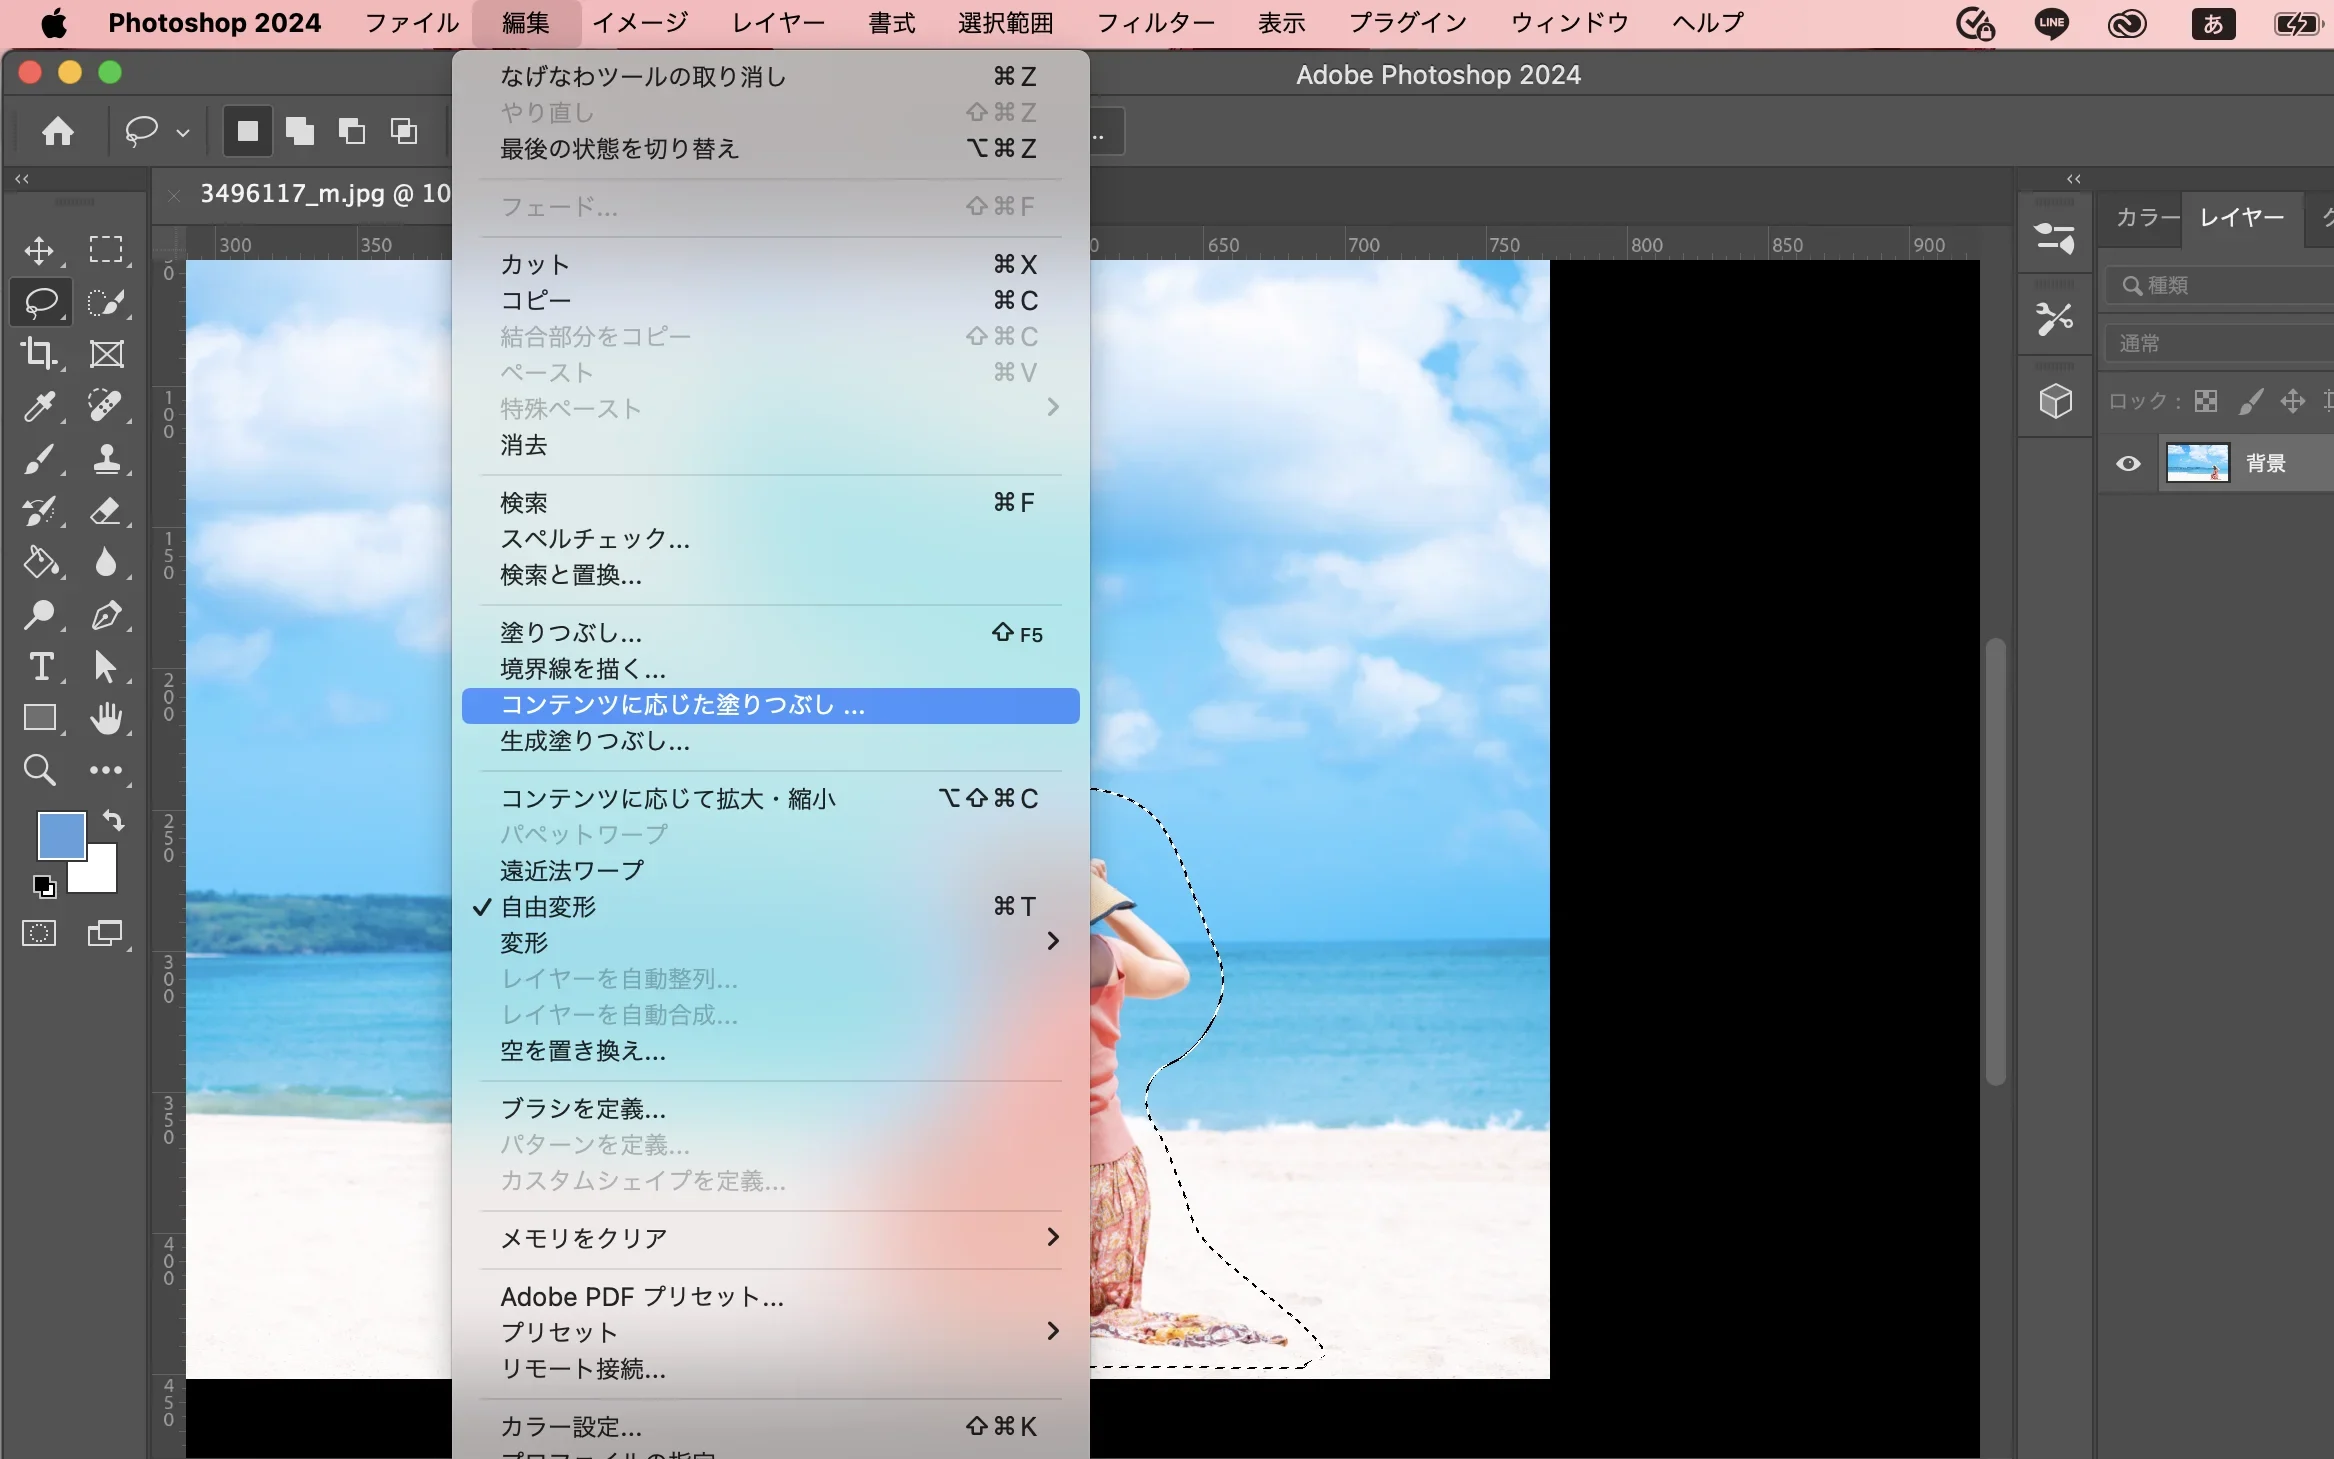
Task: Open the lasso tool preset dropdown arrow
Action: 183,132
